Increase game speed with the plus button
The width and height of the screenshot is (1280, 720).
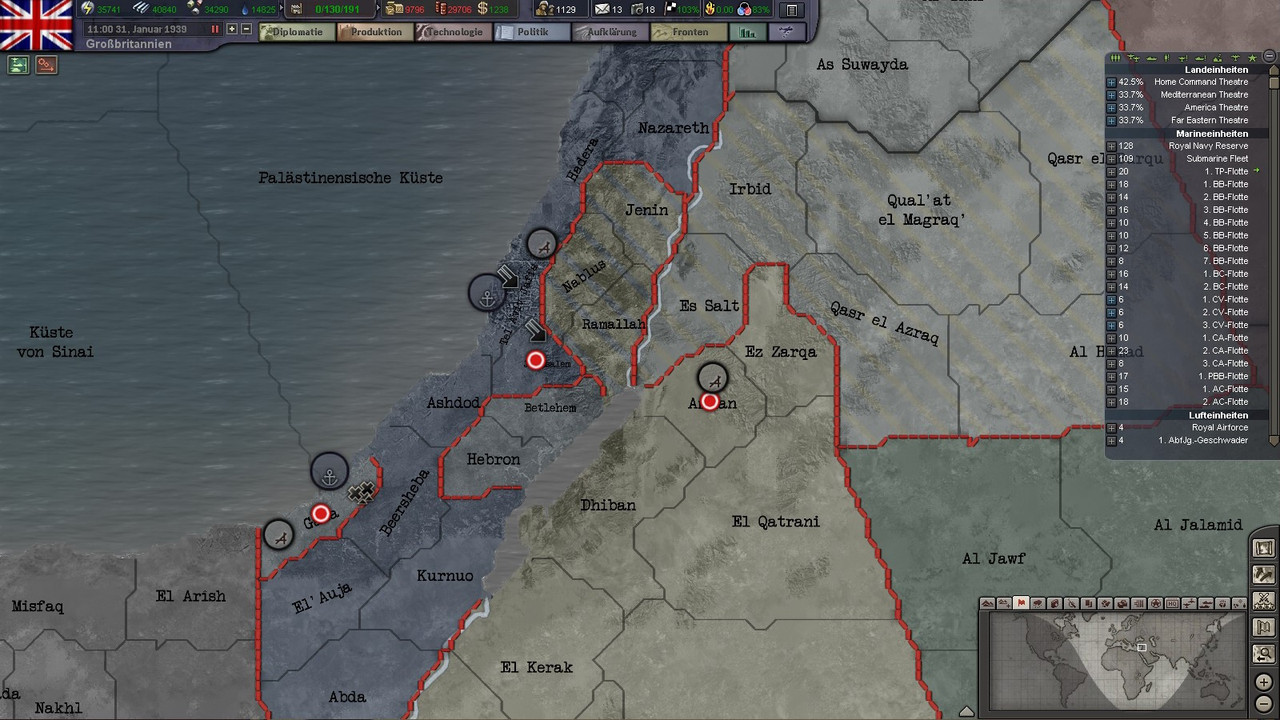pos(232,29)
